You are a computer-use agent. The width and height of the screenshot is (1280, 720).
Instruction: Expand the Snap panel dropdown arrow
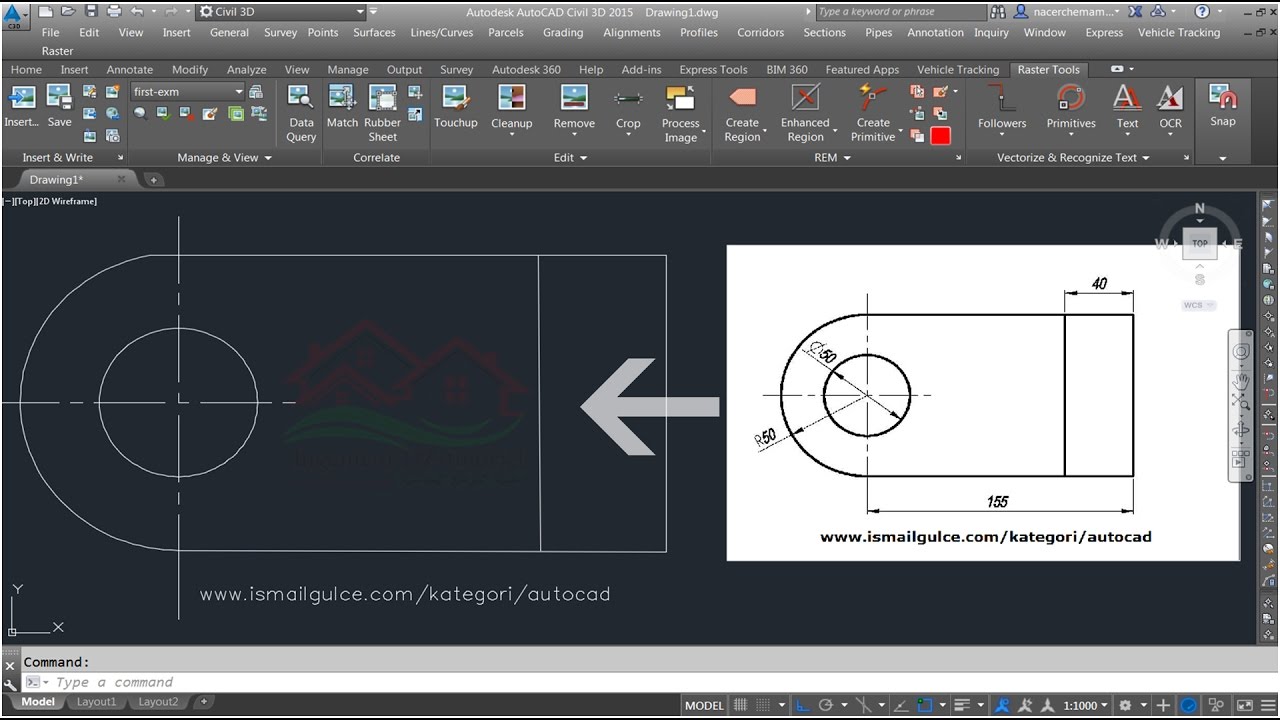(x=1222, y=158)
